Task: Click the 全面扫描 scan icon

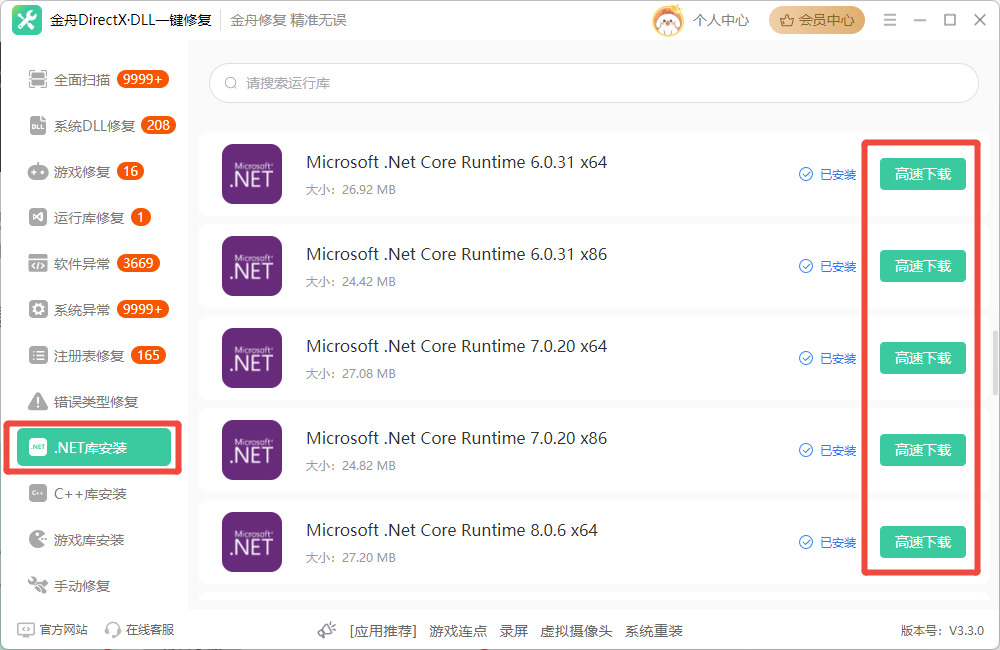Action: point(38,79)
